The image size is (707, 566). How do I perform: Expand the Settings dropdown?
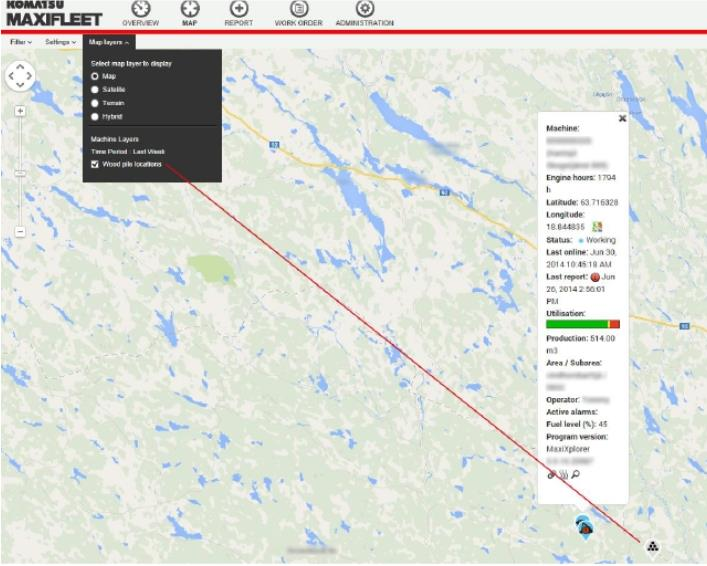[60, 42]
